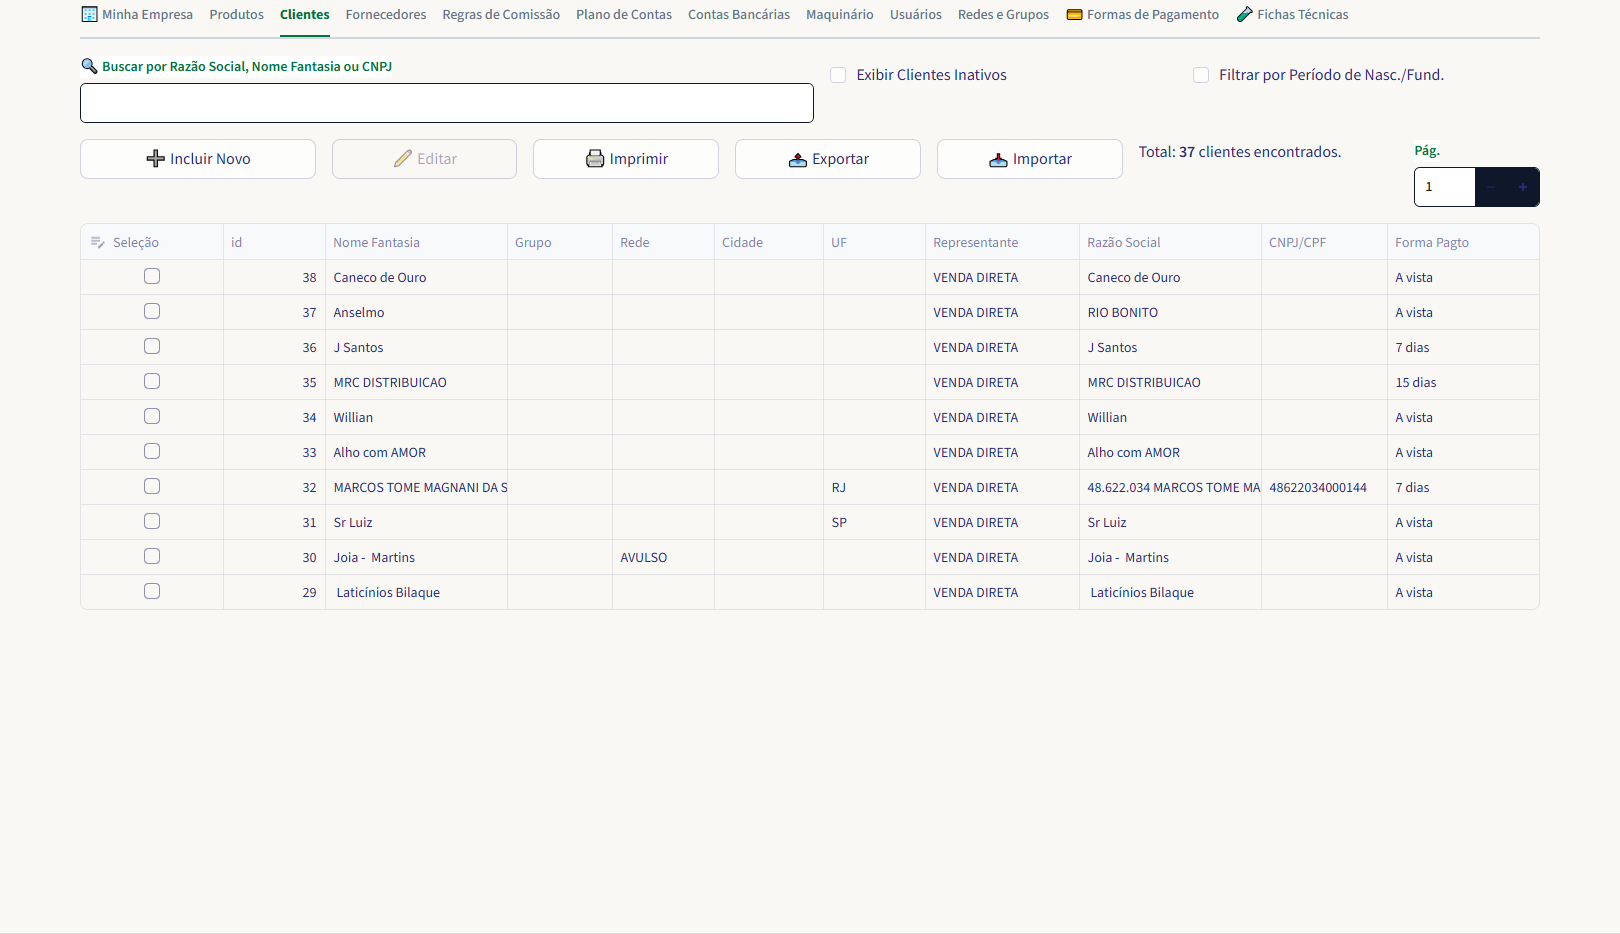Click the Importar button
Image resolution: width=1620 pixels, height=934 pixels.
tap(1030, 159)
